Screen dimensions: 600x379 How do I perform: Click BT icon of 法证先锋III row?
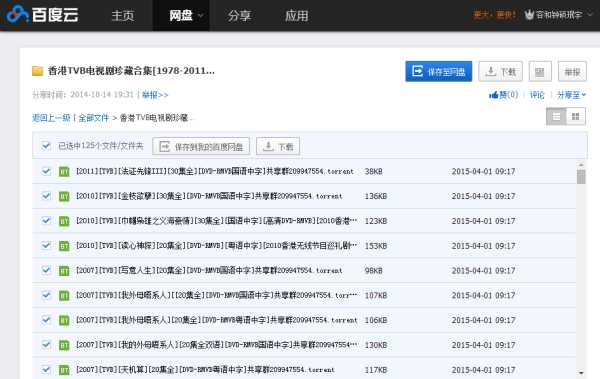(x=64, y=172)
